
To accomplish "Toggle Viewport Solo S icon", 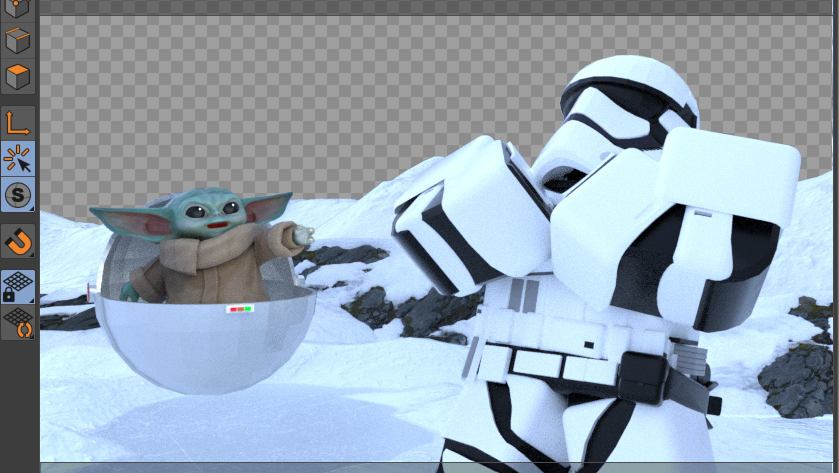I will (18, 194).
